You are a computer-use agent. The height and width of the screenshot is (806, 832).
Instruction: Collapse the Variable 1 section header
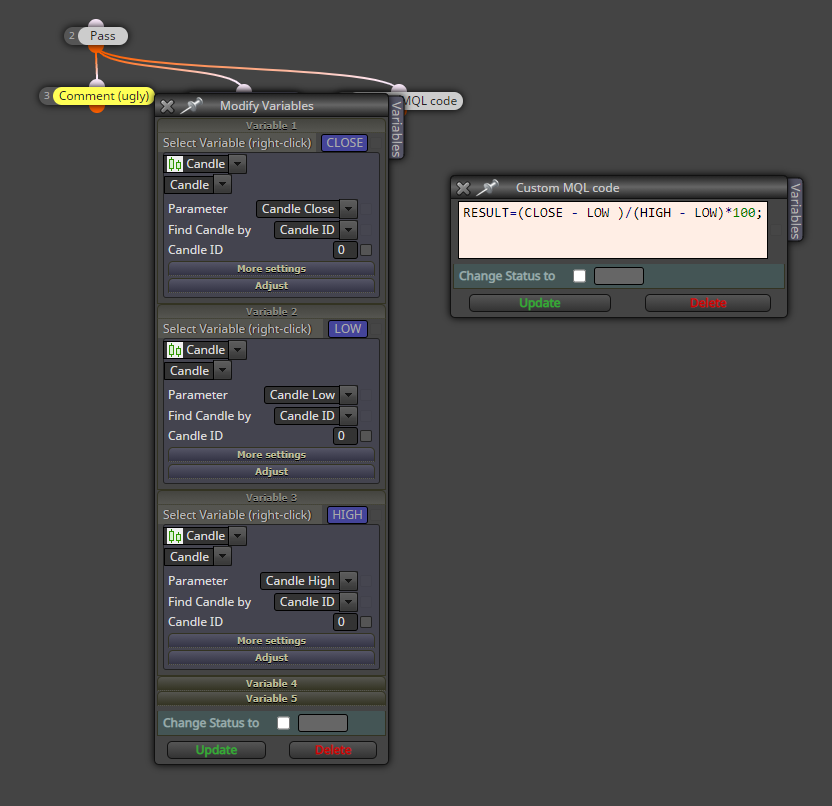pyautogui.click(x=271, y=126)
